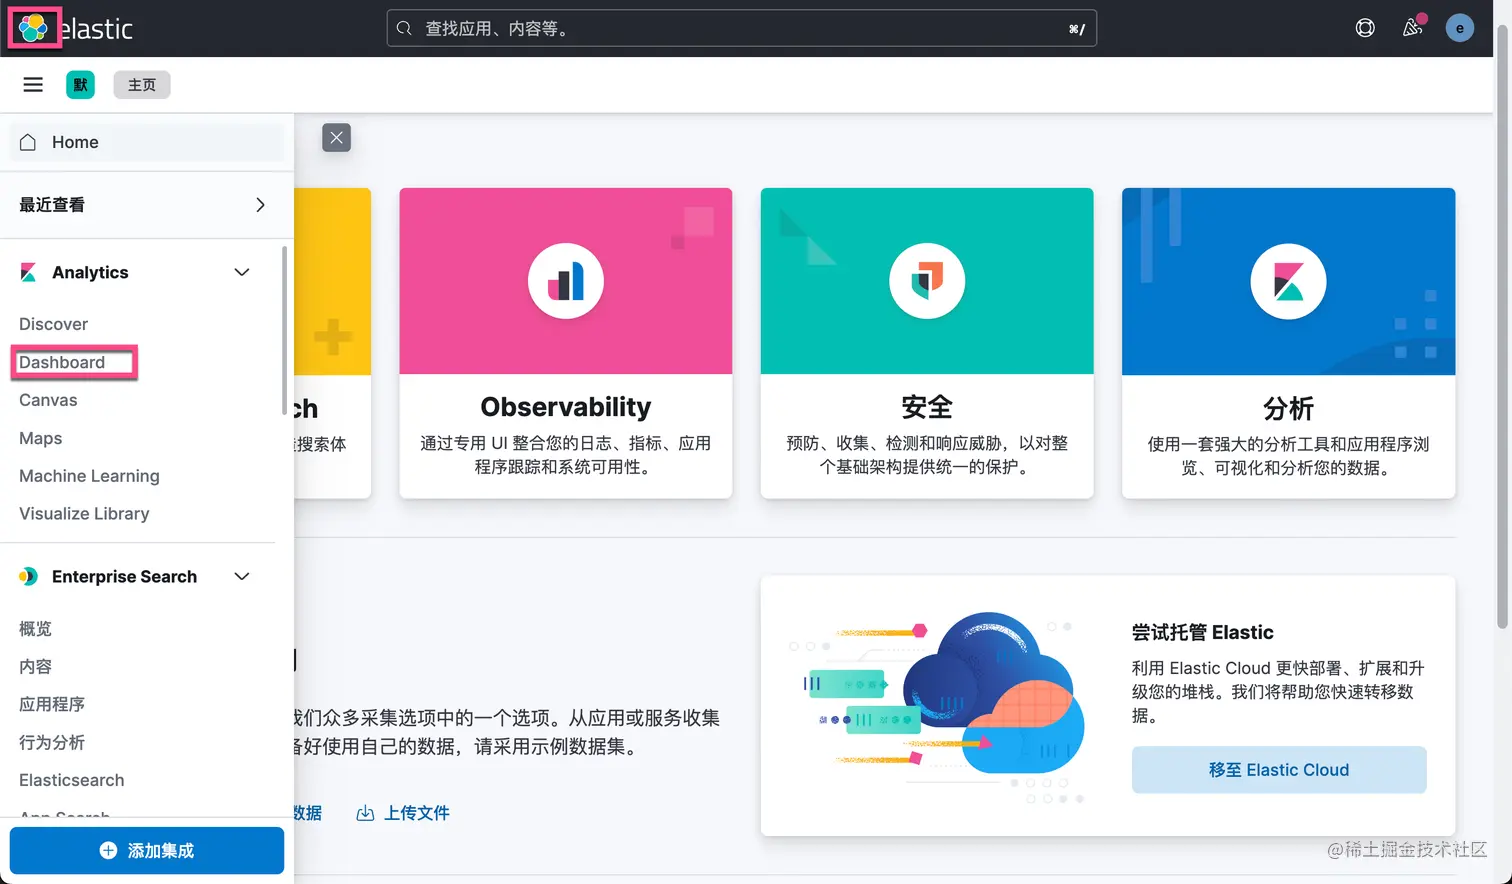Click the 添加集成 button
This screenshot has height=884, width=1512.
point(147,850)
